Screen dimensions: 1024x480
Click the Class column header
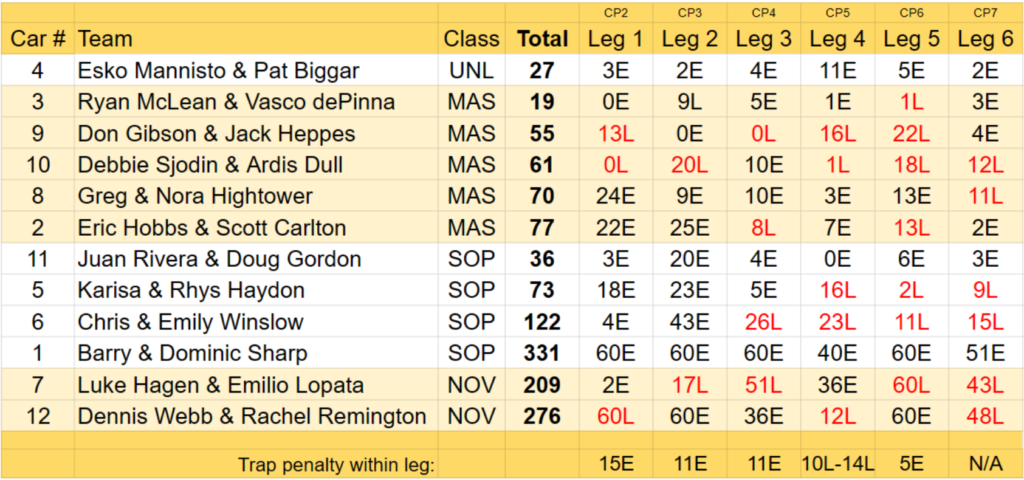click(472, 39)
